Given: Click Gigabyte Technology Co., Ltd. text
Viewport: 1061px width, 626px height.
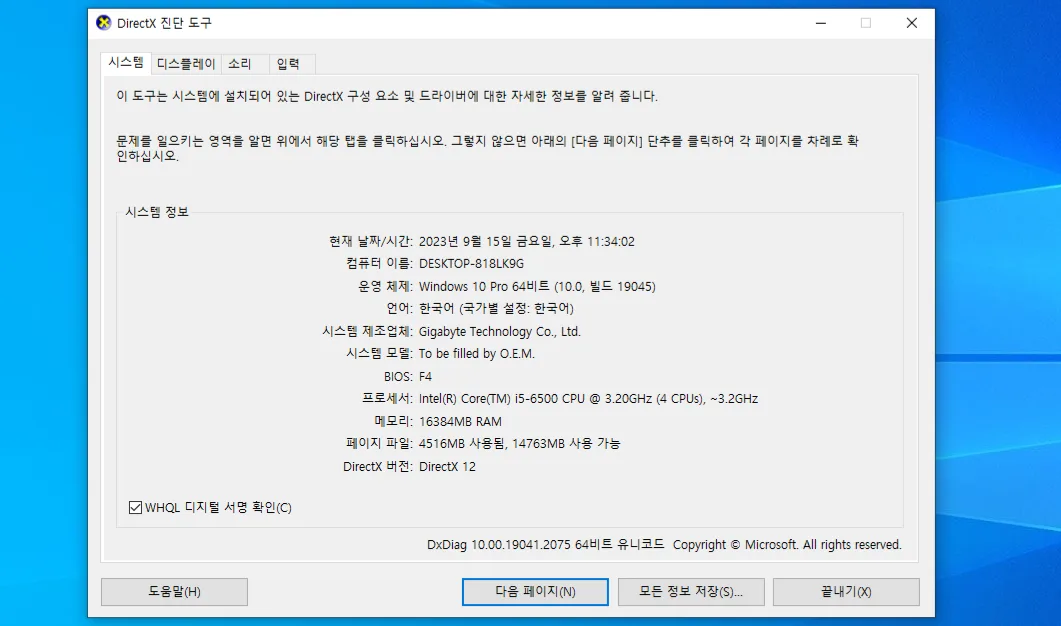Looking at the screenshot, I should (499, 332).
